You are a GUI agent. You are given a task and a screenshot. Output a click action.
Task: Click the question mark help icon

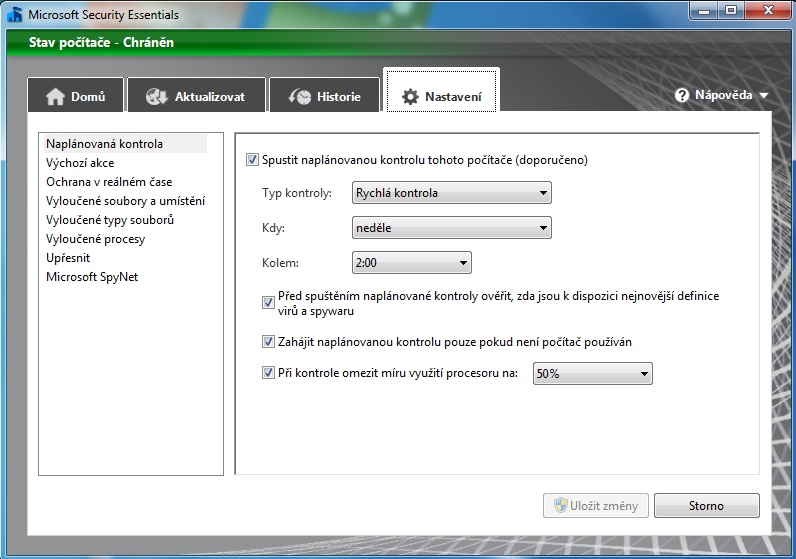(682, 95)
